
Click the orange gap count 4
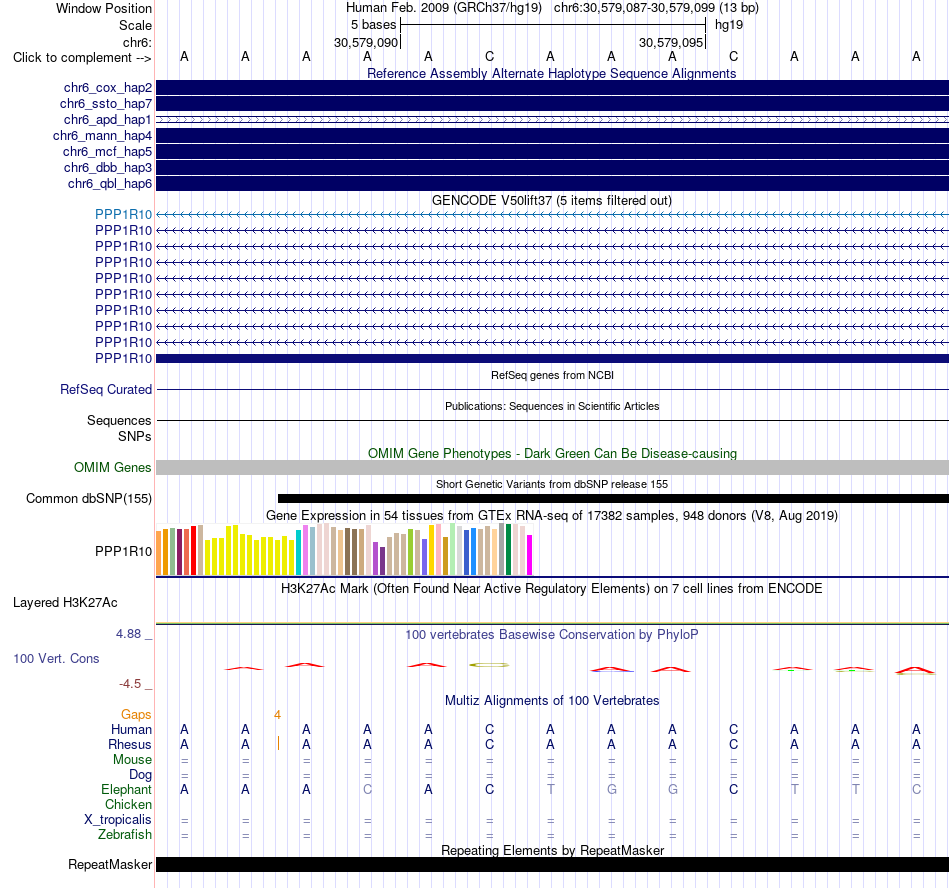pyautogui.click(x=277, y=715)
